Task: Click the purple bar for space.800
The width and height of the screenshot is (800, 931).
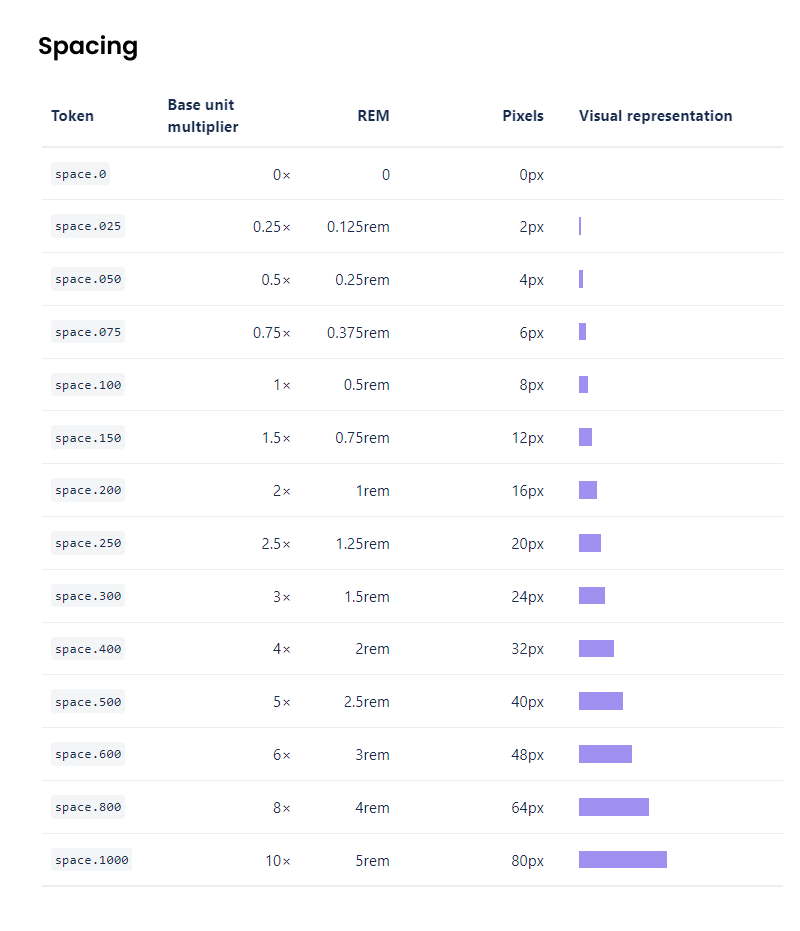Action: coord(613,807)
